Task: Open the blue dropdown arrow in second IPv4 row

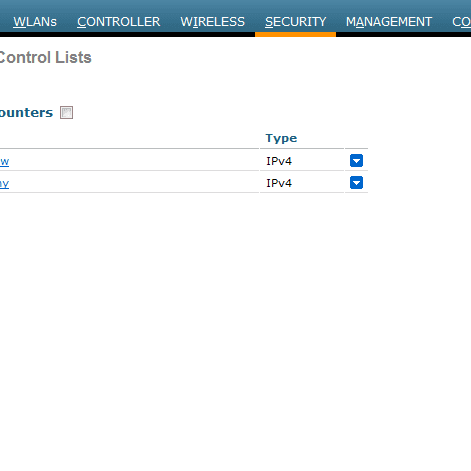Action: [356, 183]
